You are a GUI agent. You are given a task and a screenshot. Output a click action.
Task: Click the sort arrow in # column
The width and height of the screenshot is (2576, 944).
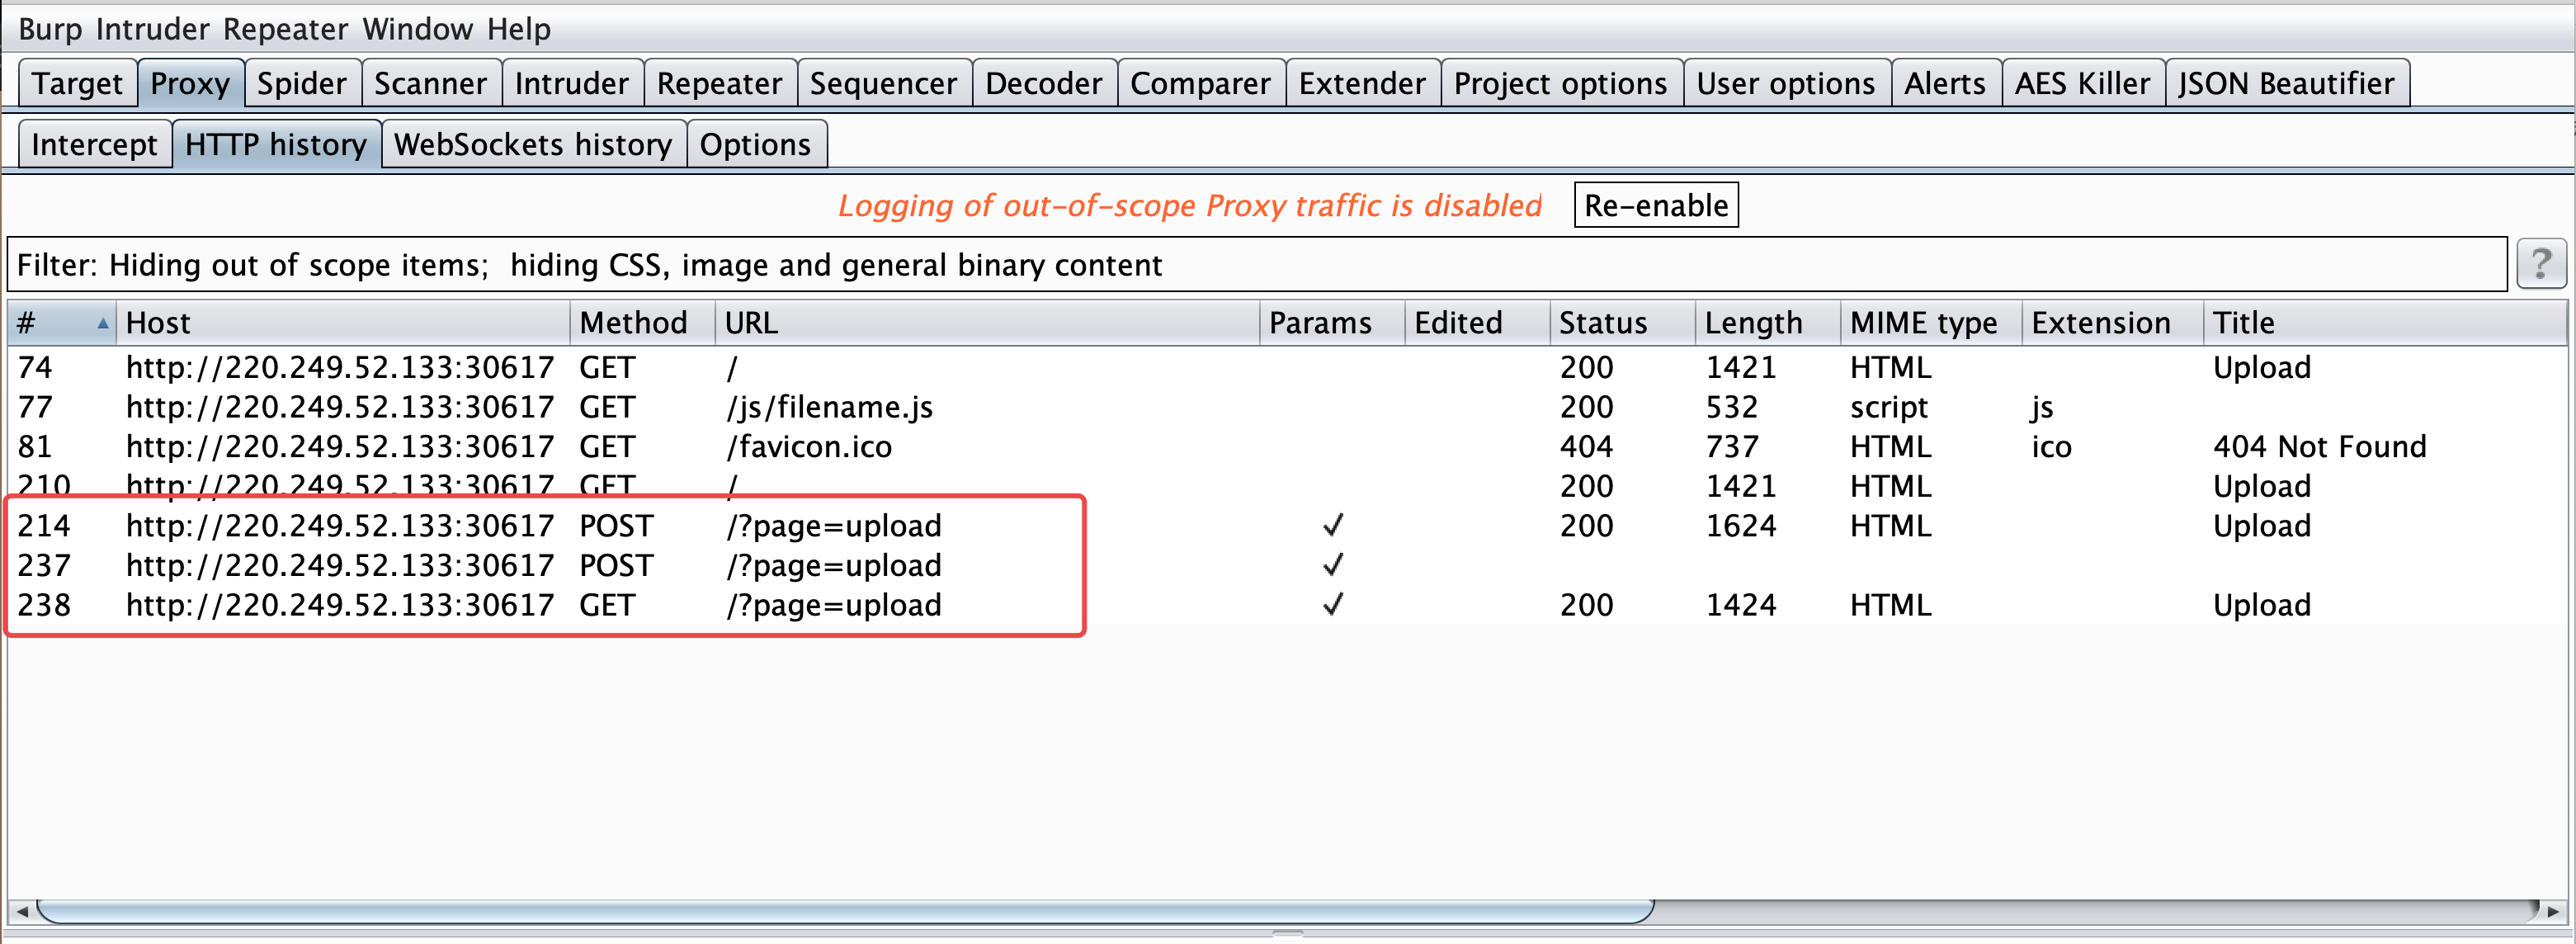(x=102, y=323)
